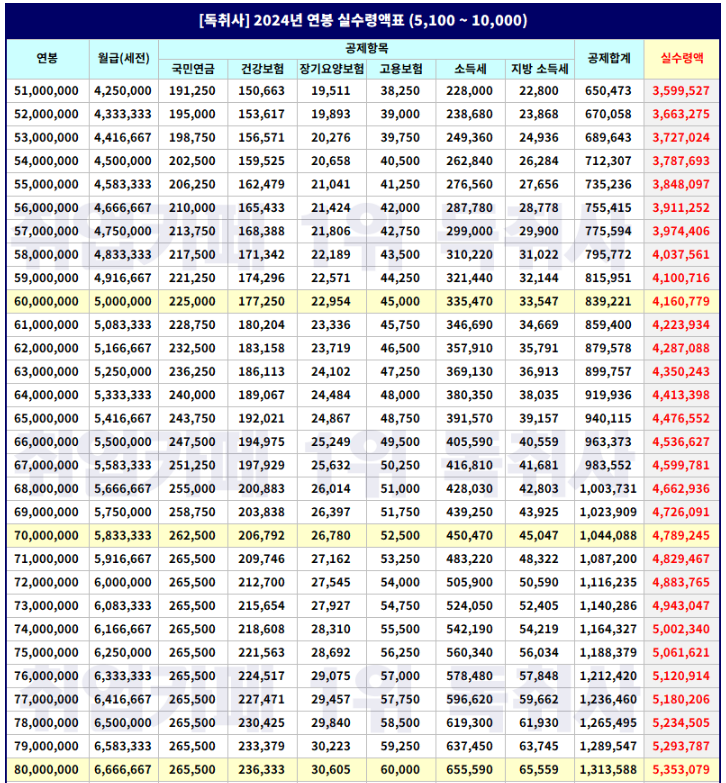Select pension value 232,500
The image size is (726, 783).
192,349
